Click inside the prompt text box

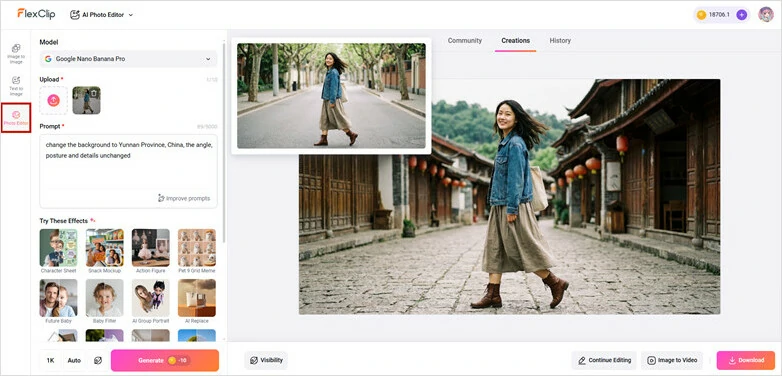(128, 171)
